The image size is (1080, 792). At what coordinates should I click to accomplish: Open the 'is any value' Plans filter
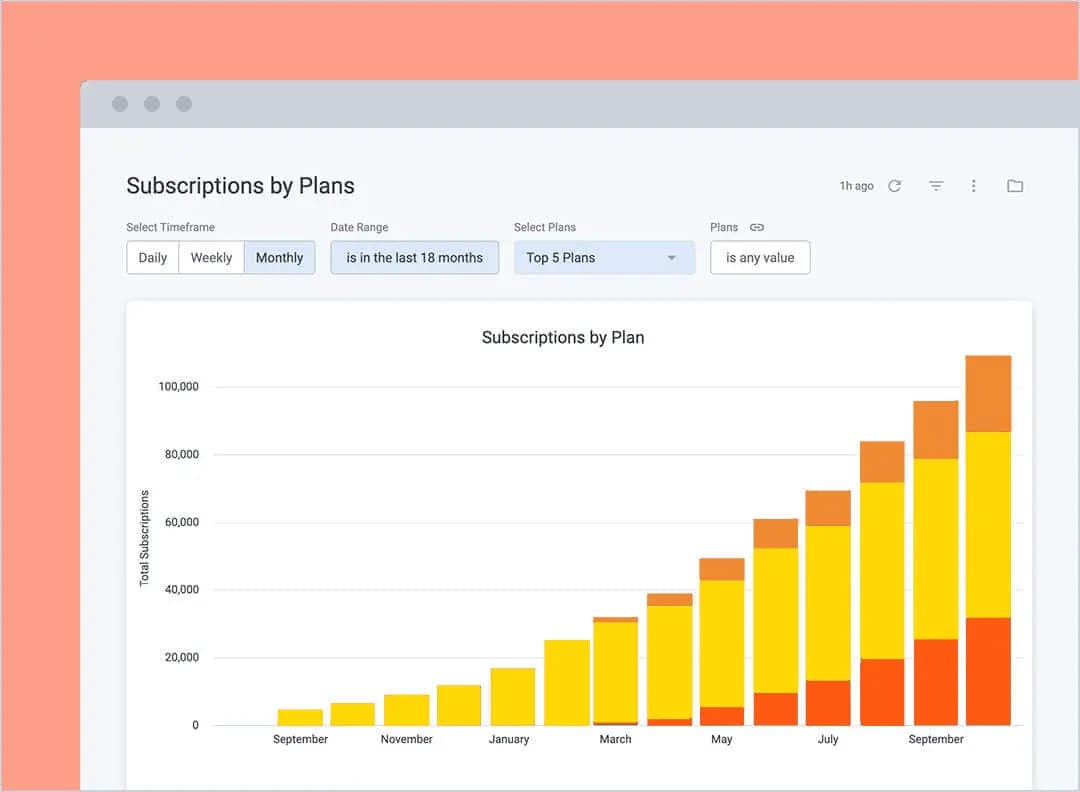760,257
